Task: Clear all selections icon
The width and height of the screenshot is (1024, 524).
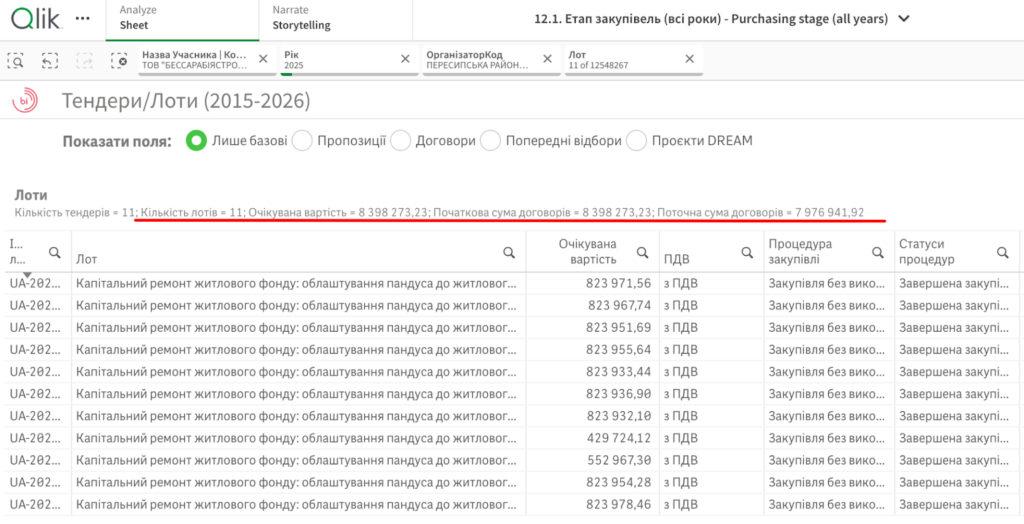Action: click(119, 60)
